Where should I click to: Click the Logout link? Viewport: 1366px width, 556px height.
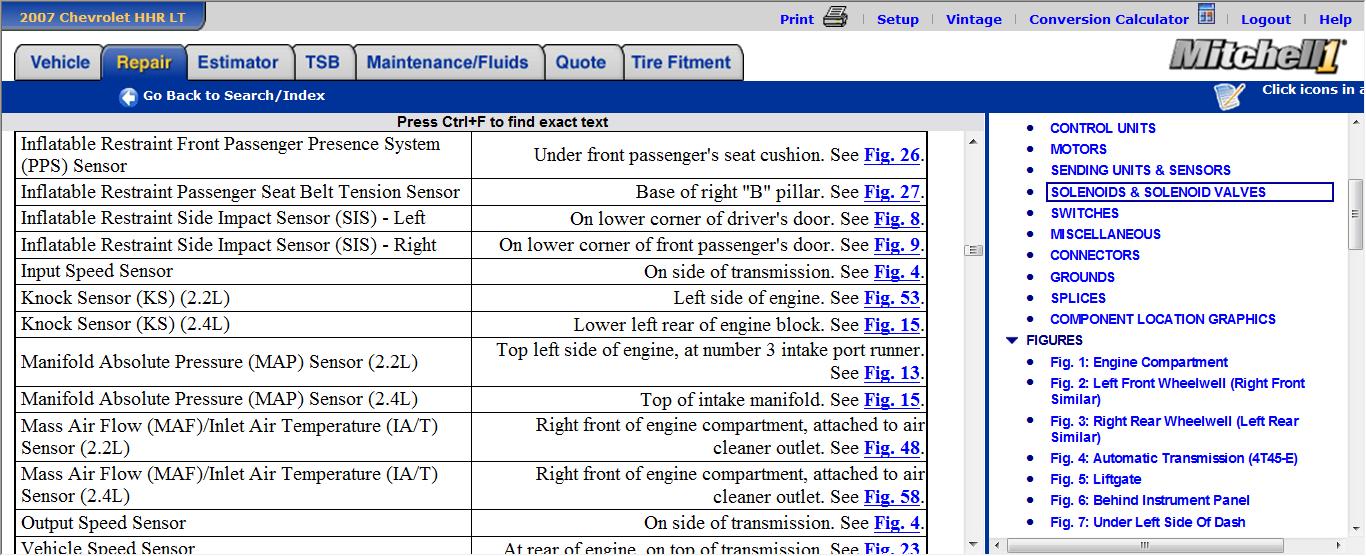click(1265, 19)
